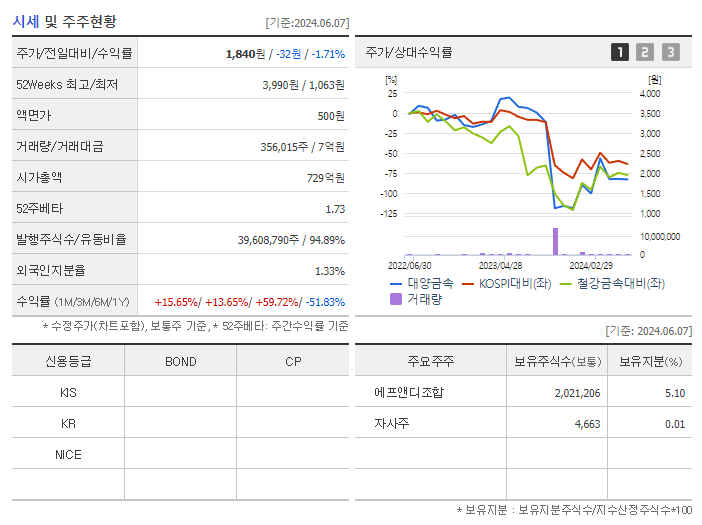702x525 pixels.
Task: Click the stock price 1,840원 value
Action: coord(245,54)
